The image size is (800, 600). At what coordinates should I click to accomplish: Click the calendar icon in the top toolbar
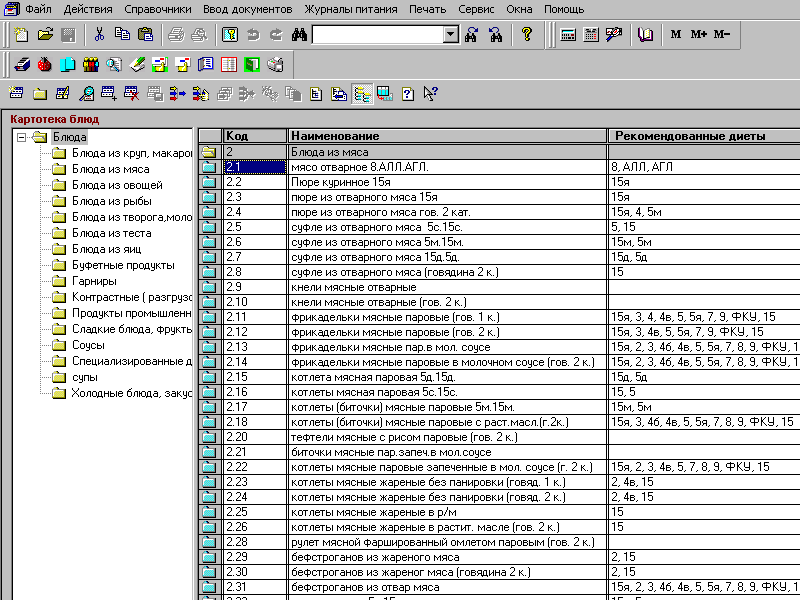tap(591, 35)
